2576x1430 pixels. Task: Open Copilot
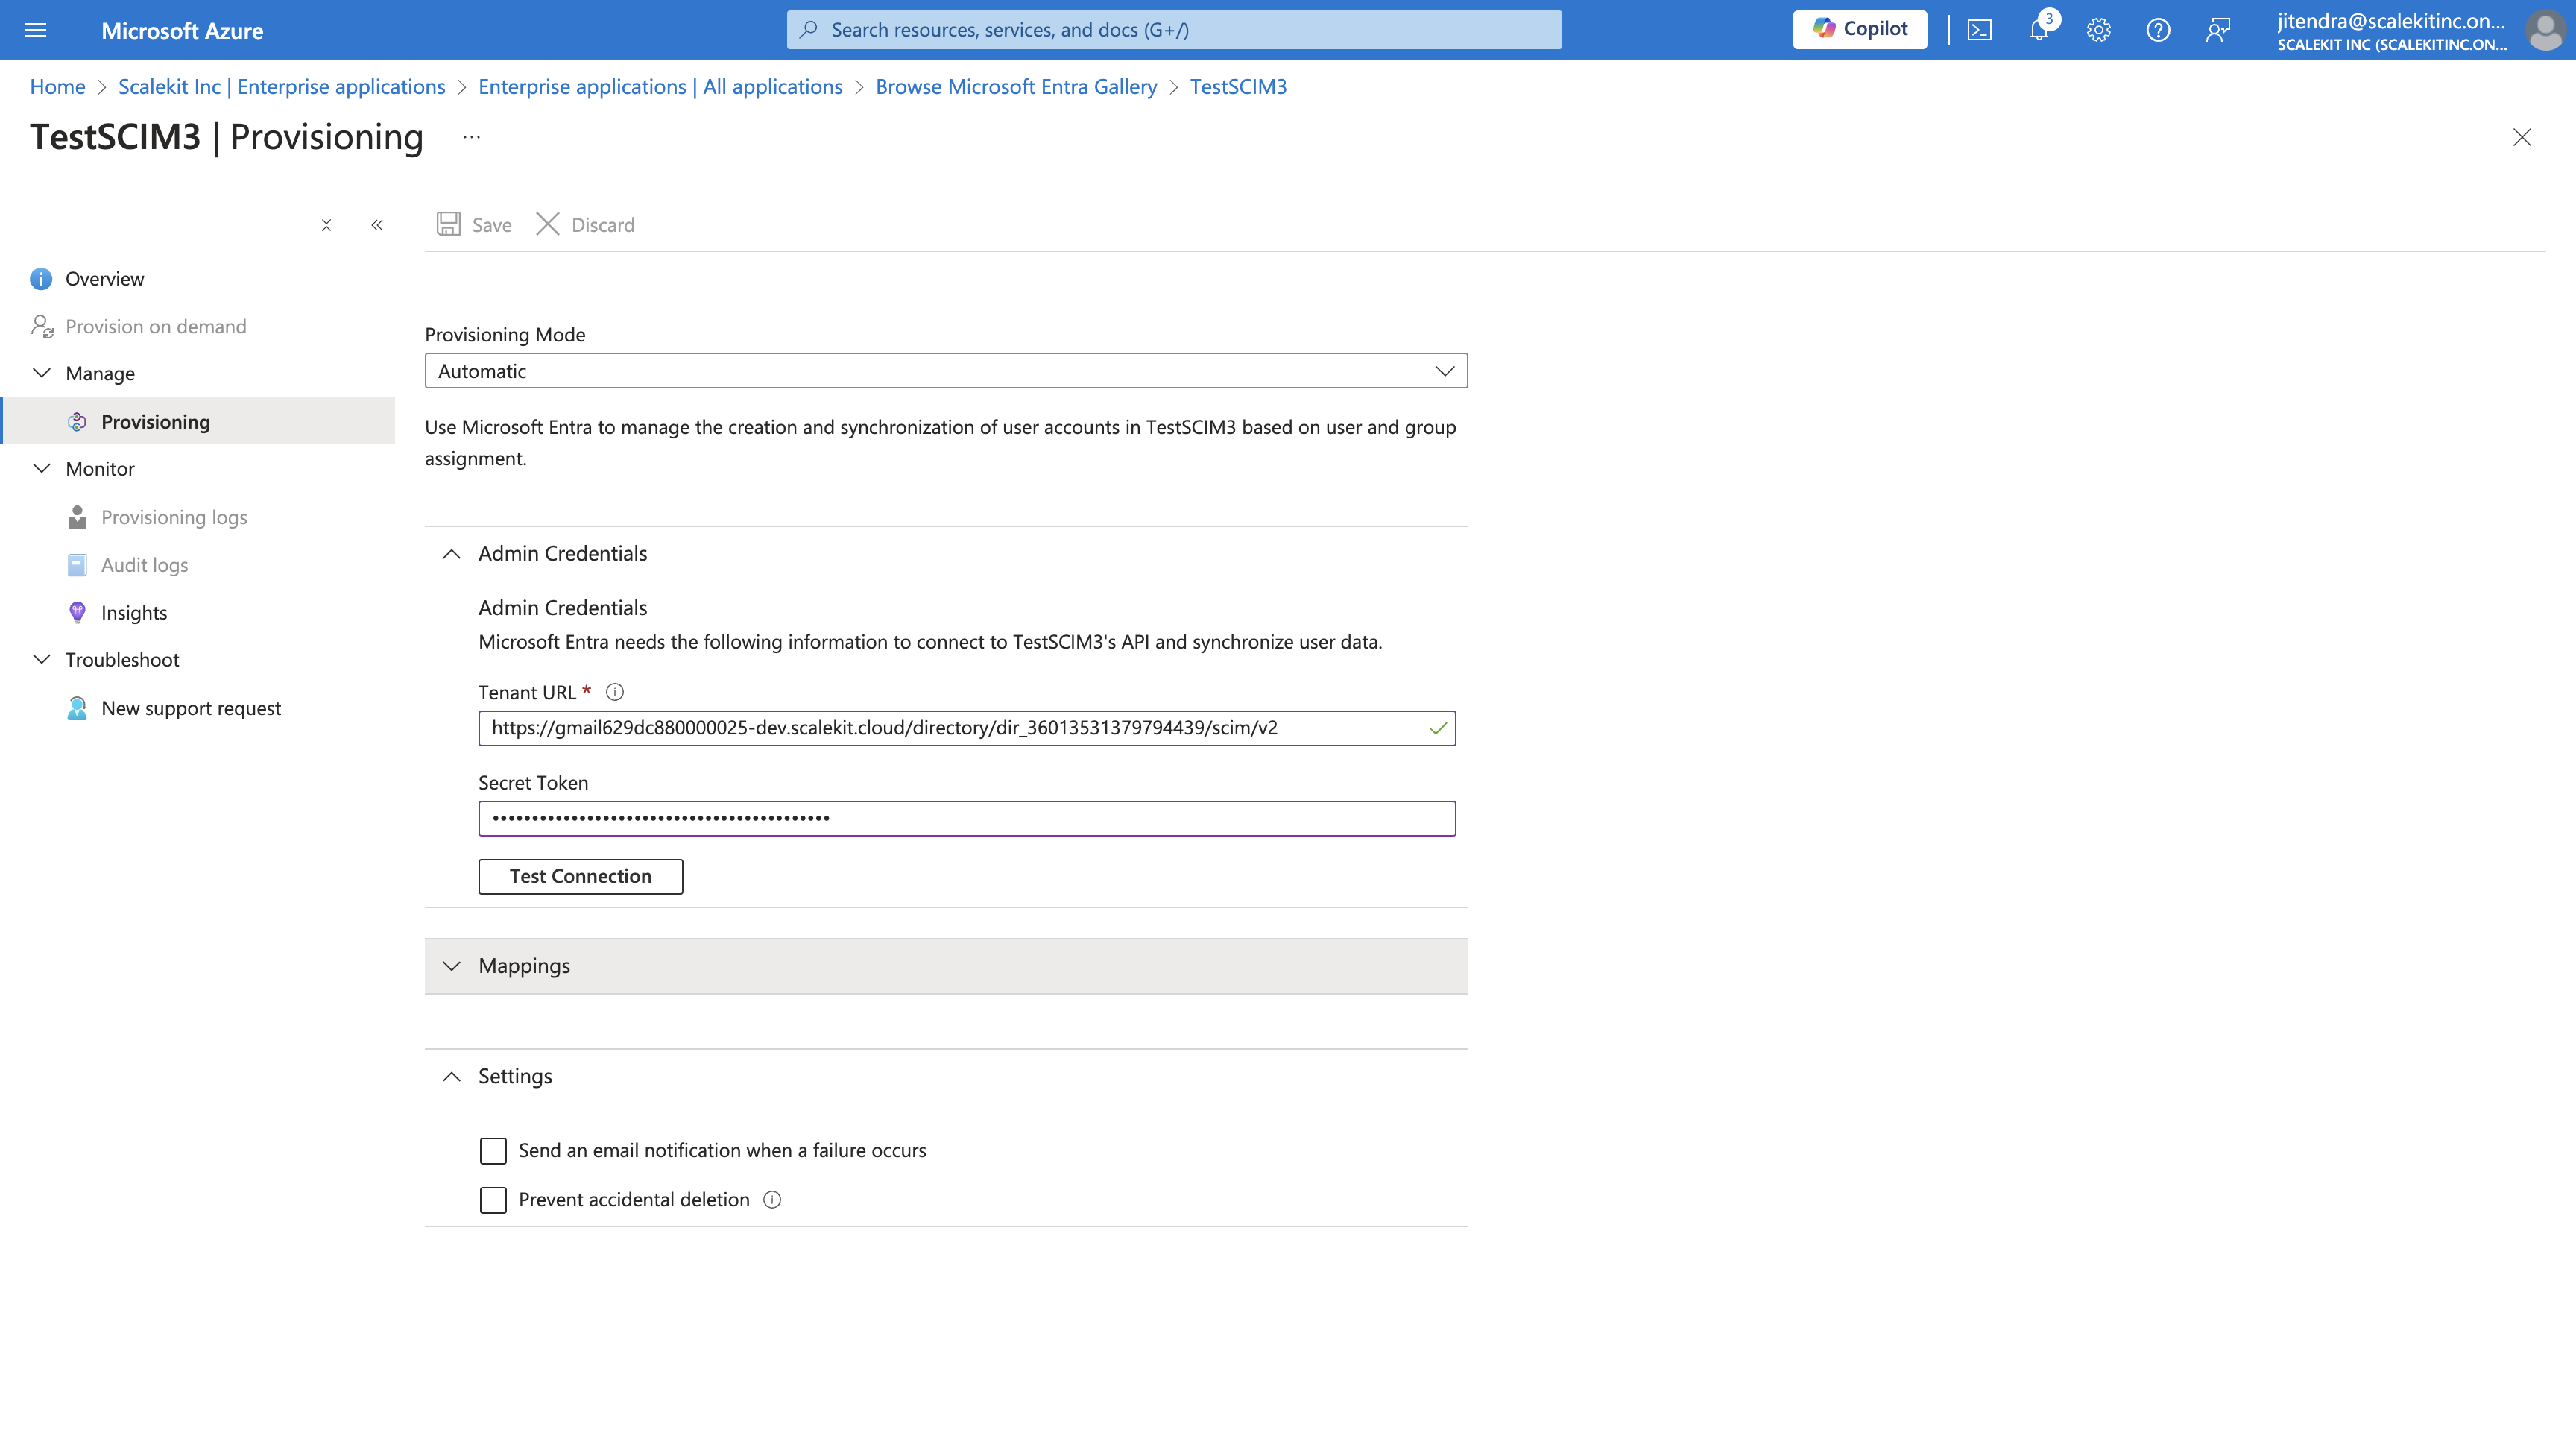click(1860, 29)
